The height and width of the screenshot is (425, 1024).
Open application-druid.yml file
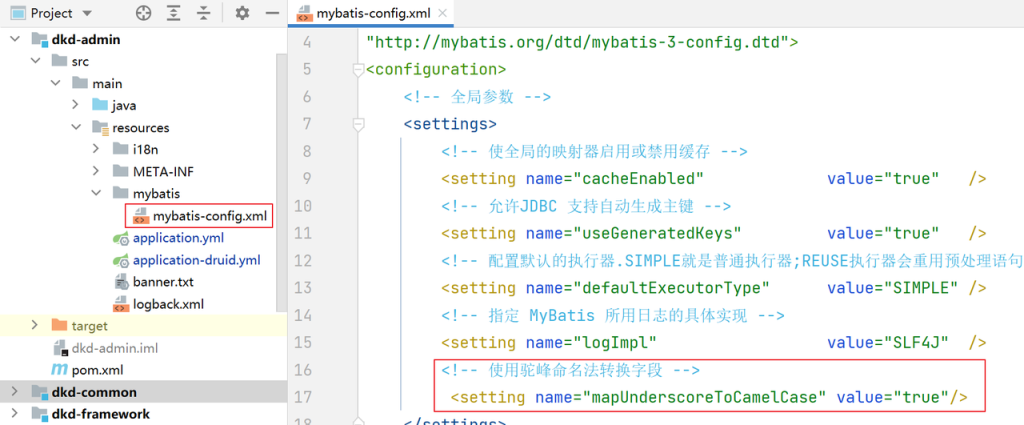195,260
